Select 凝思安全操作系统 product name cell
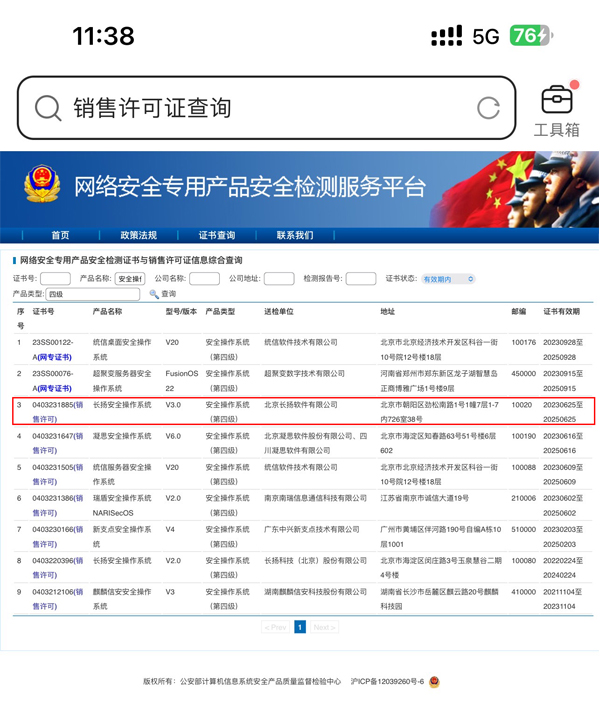This screenshot has height=721, width=600. click(x=122, y=436)
